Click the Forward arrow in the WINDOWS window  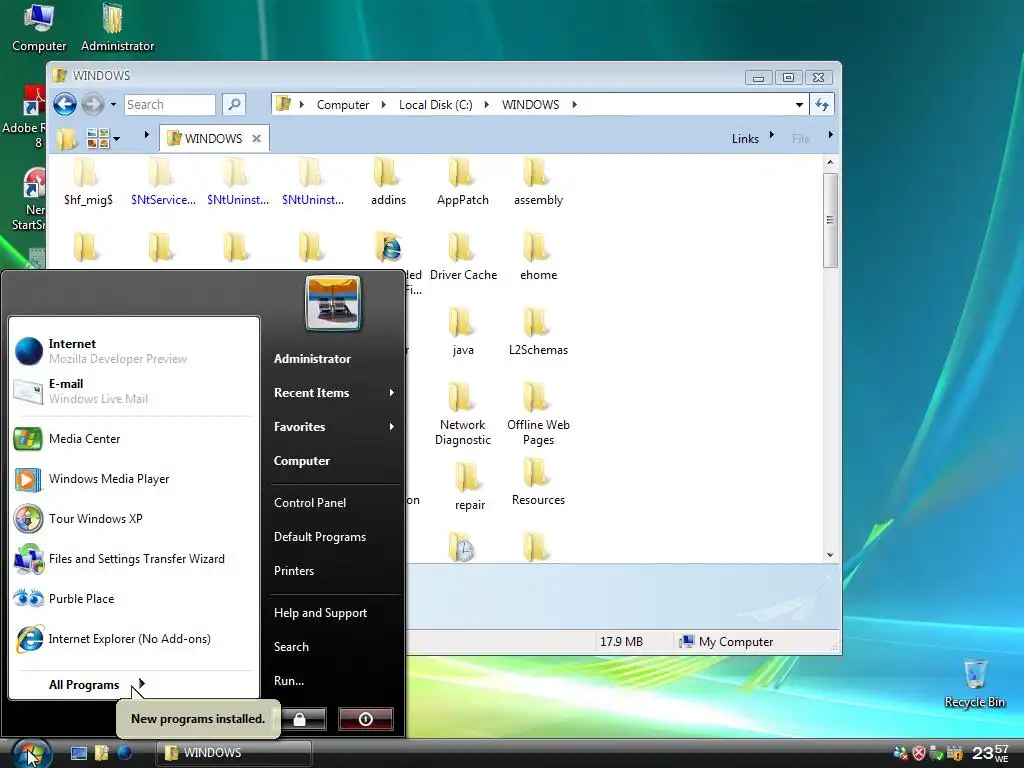coord(93,104)
